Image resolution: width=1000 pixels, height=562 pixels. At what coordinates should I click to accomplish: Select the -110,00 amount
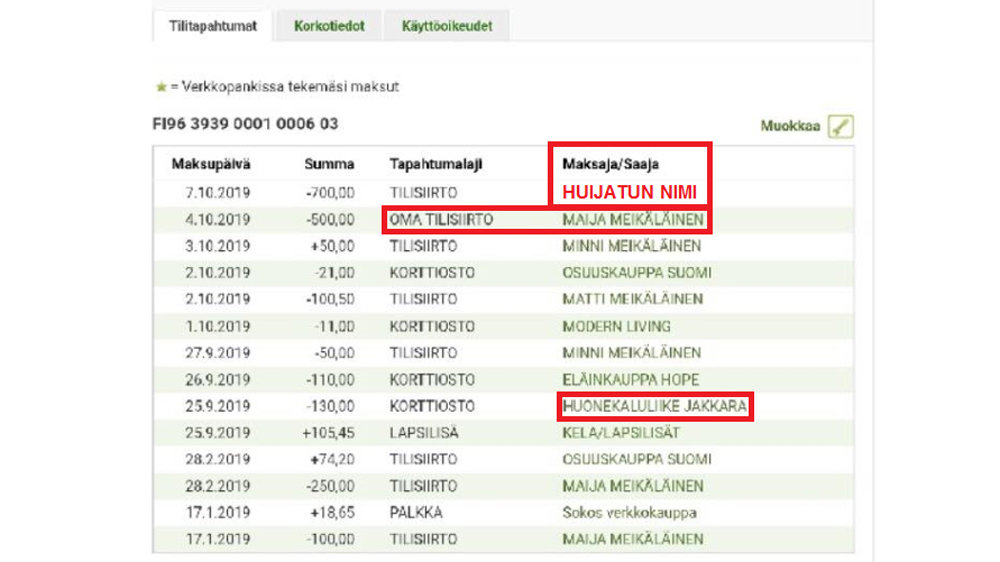[330, 380]
